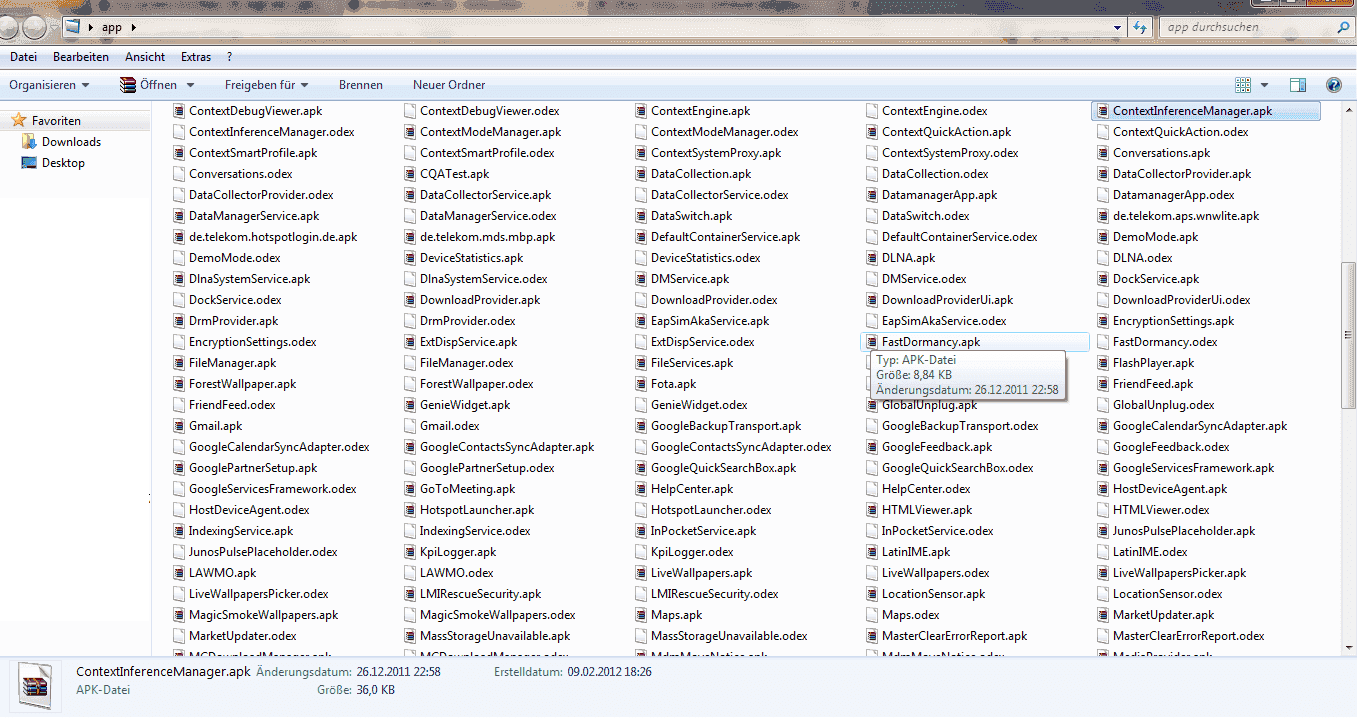The image size is (1366, 728).
Task: Click the CQATest.apk icon
Action: click(409, 174)
